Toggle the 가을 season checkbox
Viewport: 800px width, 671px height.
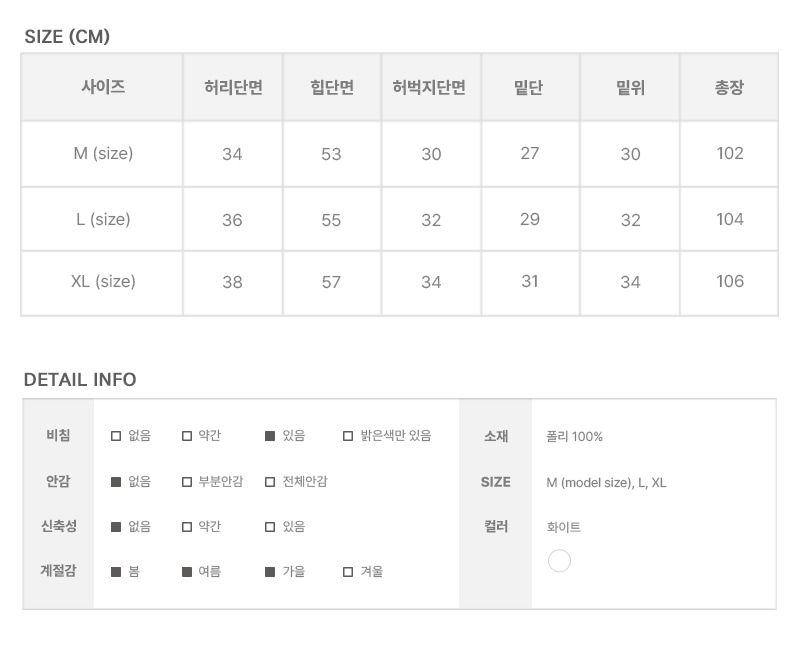(270, 572)
